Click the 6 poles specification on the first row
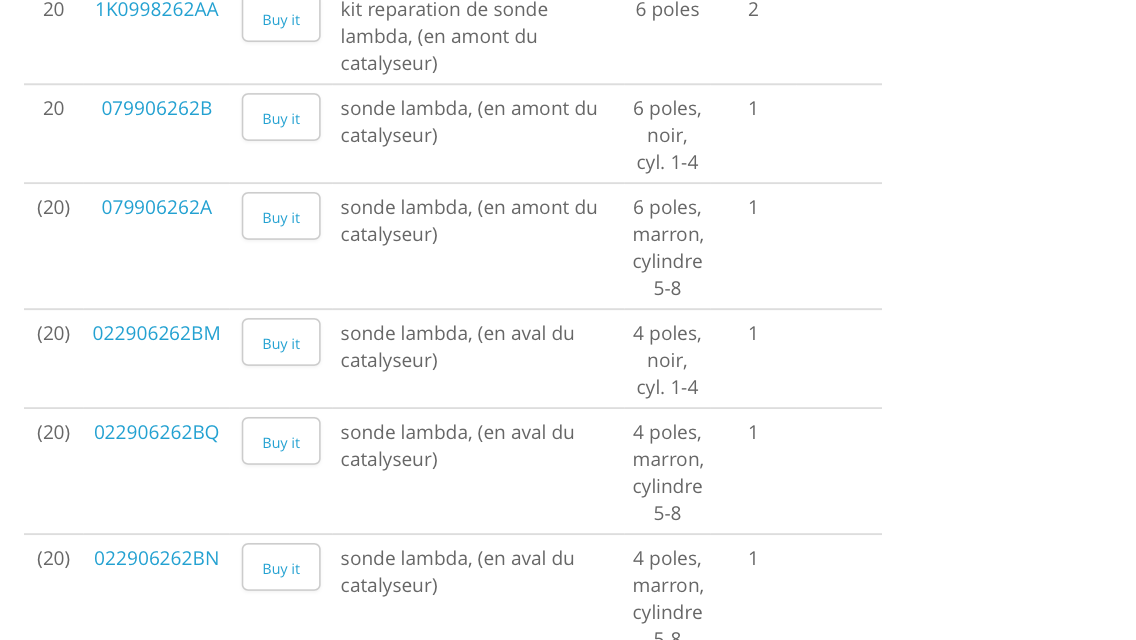 [x=666, y=10]
